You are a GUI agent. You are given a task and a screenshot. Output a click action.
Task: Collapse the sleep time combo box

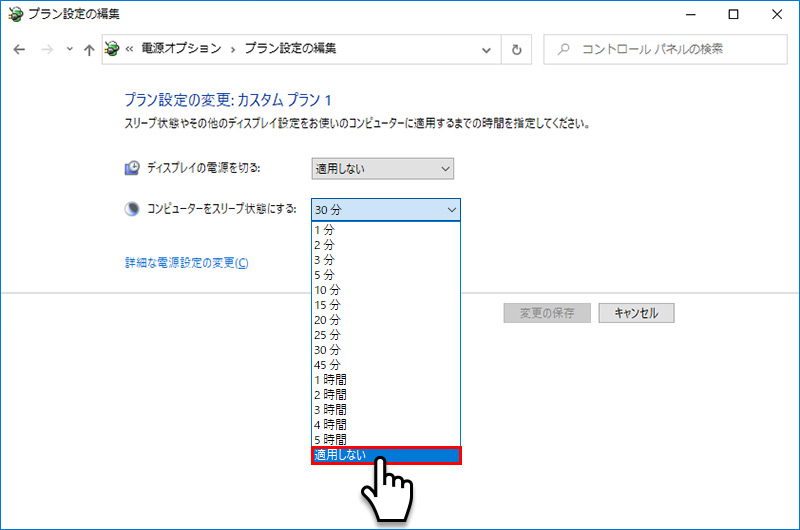(386, 210)
